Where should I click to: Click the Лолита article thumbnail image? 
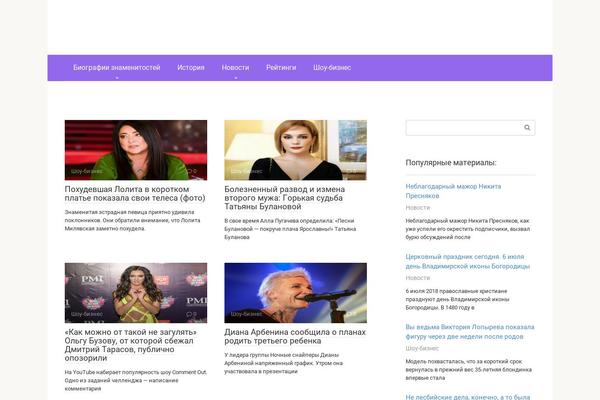tap(136, 150)
